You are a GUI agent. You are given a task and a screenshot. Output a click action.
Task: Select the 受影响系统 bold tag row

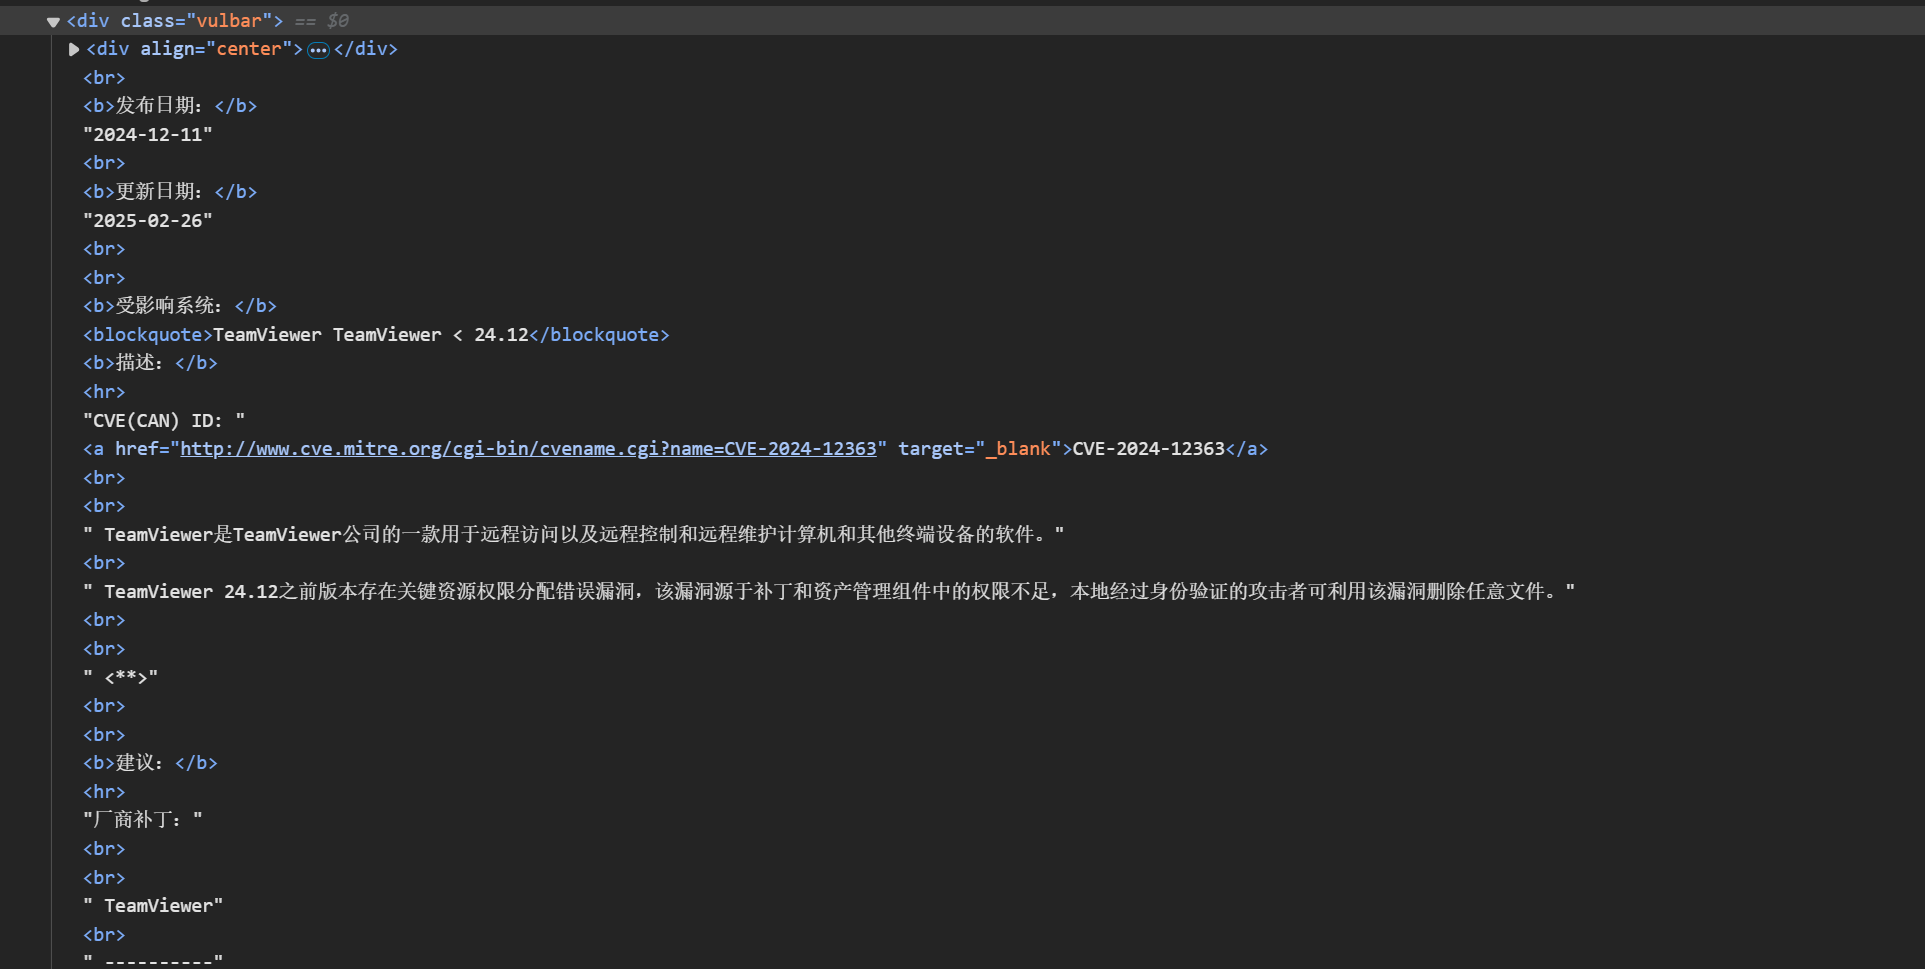pos(180,306)
